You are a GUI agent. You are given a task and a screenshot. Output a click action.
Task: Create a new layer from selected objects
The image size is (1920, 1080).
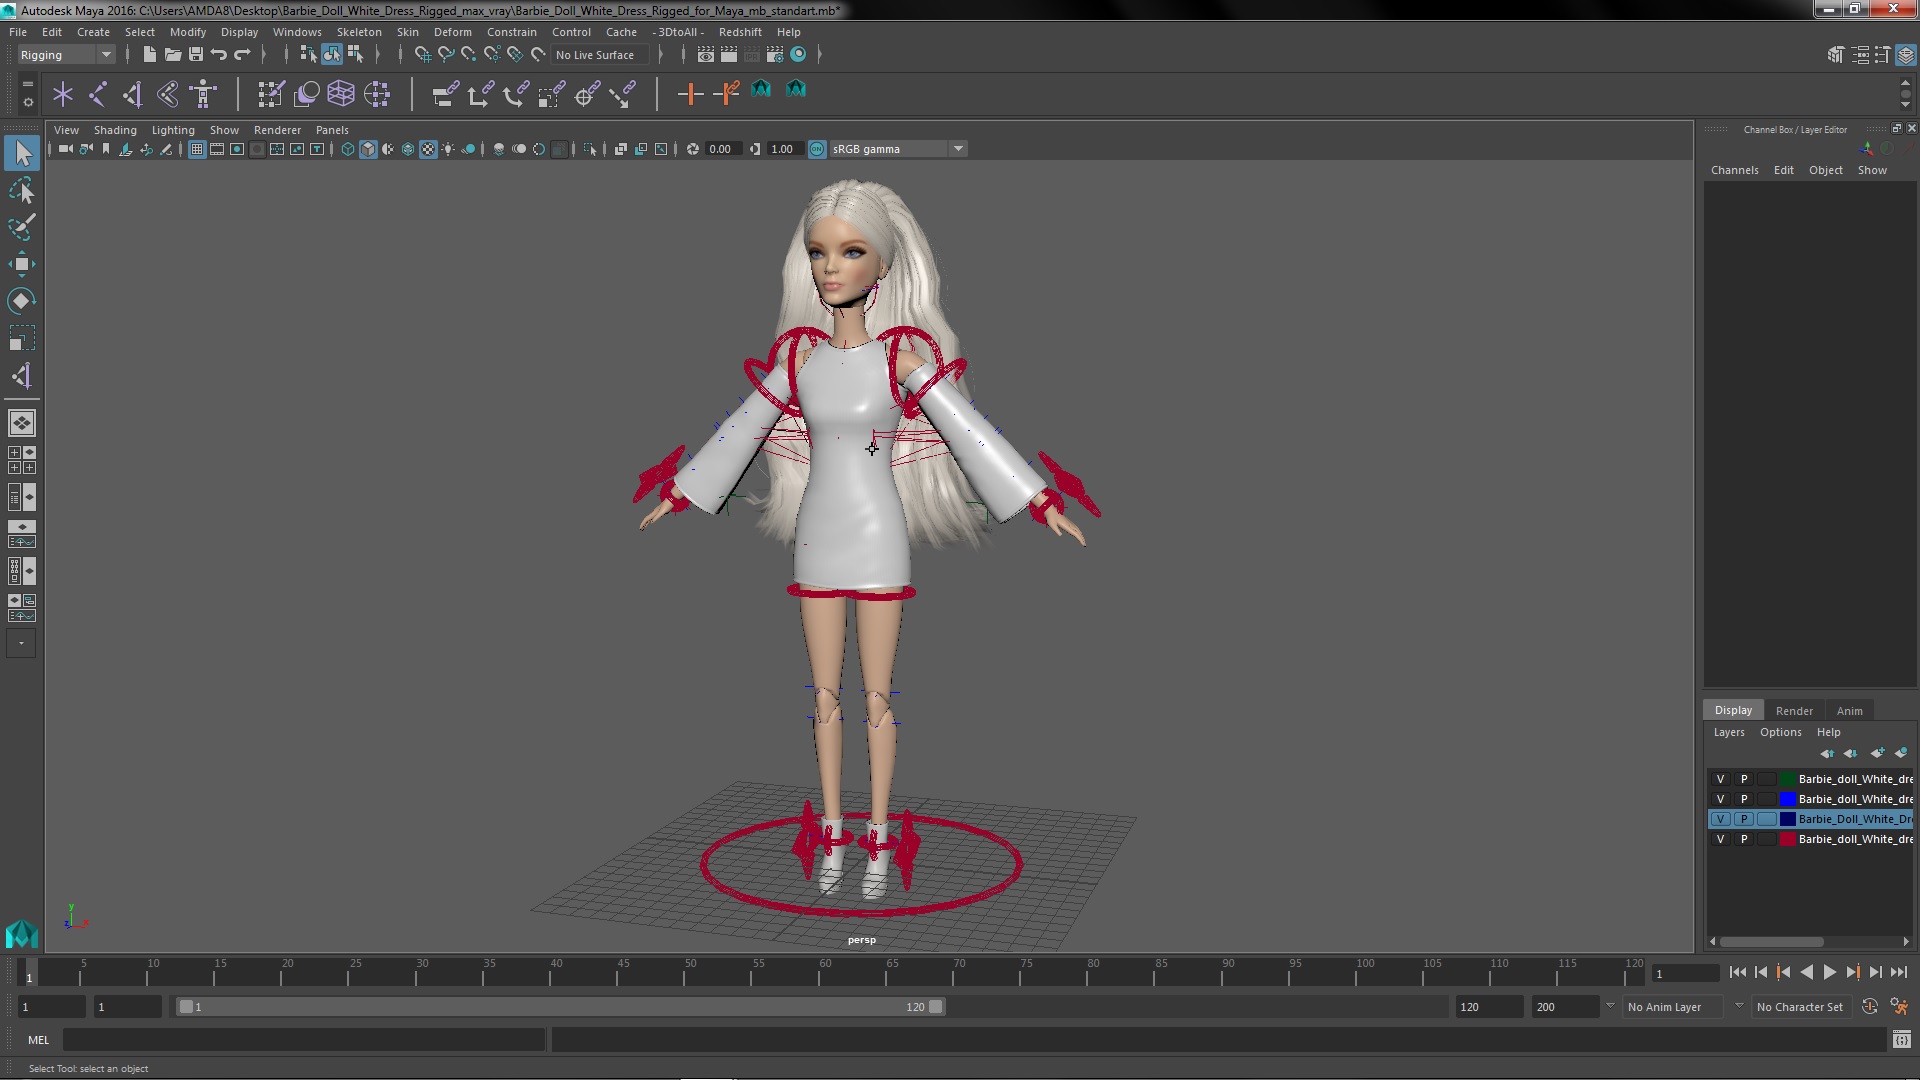(x=1901, y=753)
